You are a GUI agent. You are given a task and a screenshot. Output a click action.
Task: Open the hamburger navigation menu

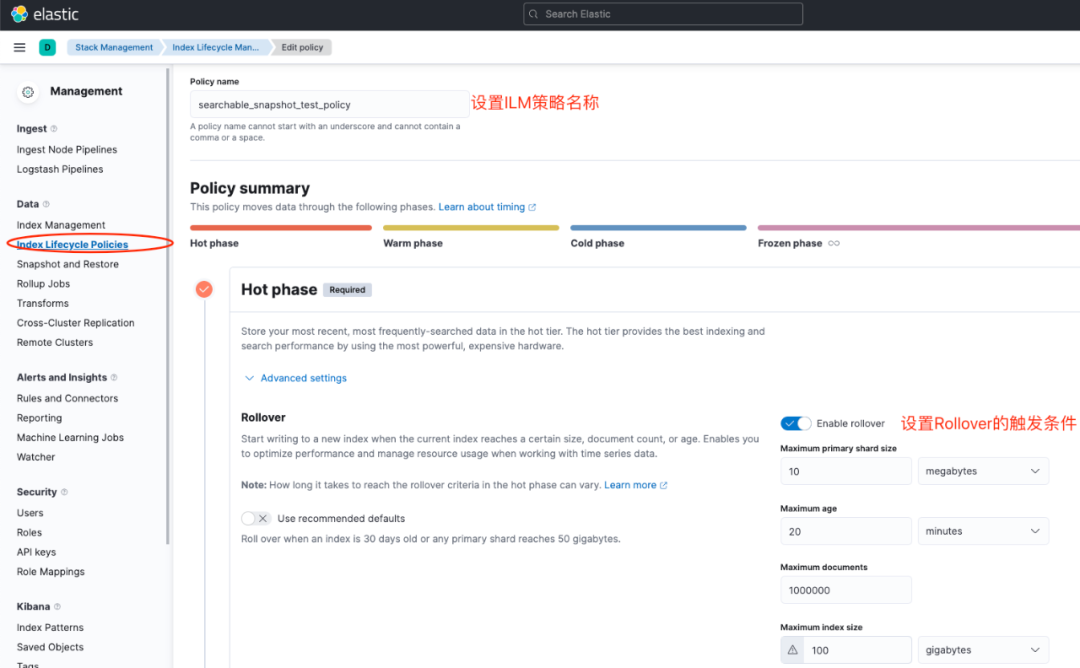[x=19, y=47]
